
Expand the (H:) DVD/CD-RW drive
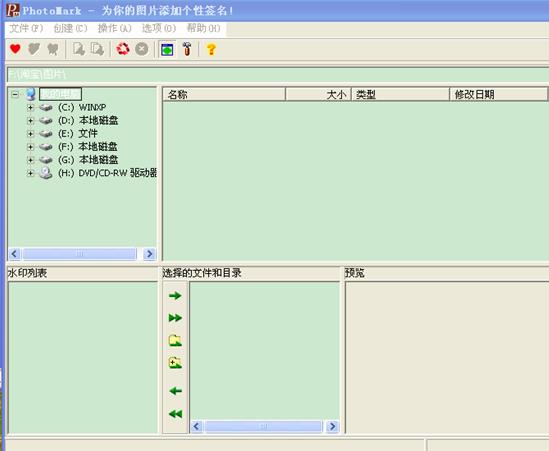30,173
